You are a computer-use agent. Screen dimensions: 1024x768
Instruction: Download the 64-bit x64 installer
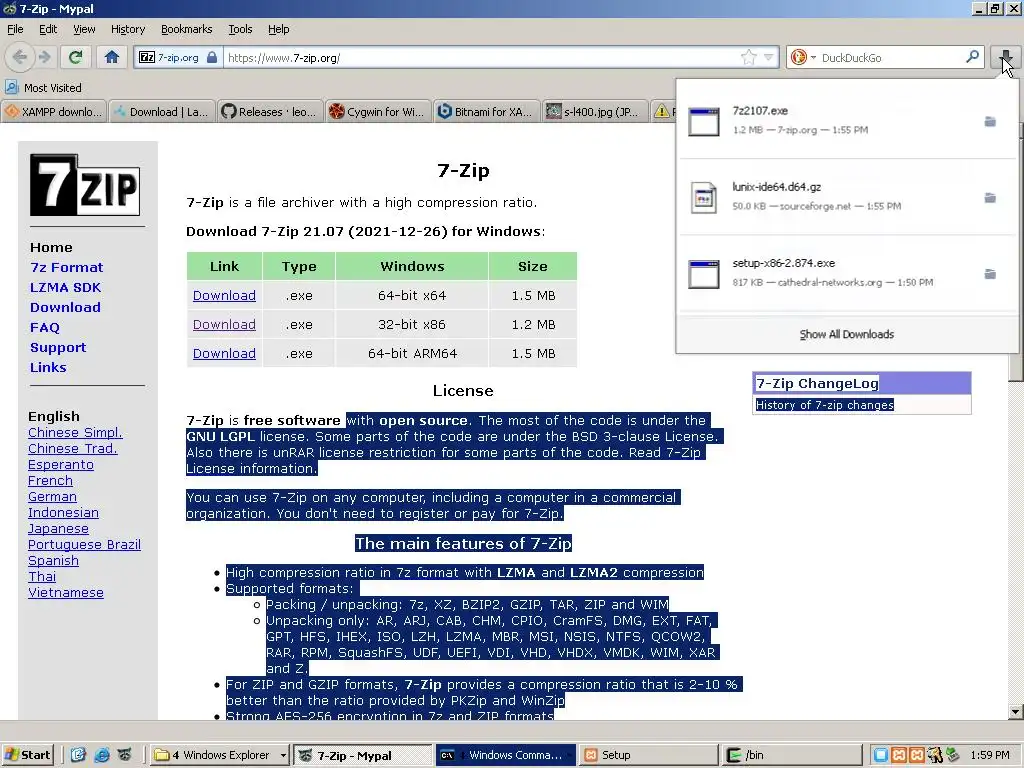click(x=224, y=295)
